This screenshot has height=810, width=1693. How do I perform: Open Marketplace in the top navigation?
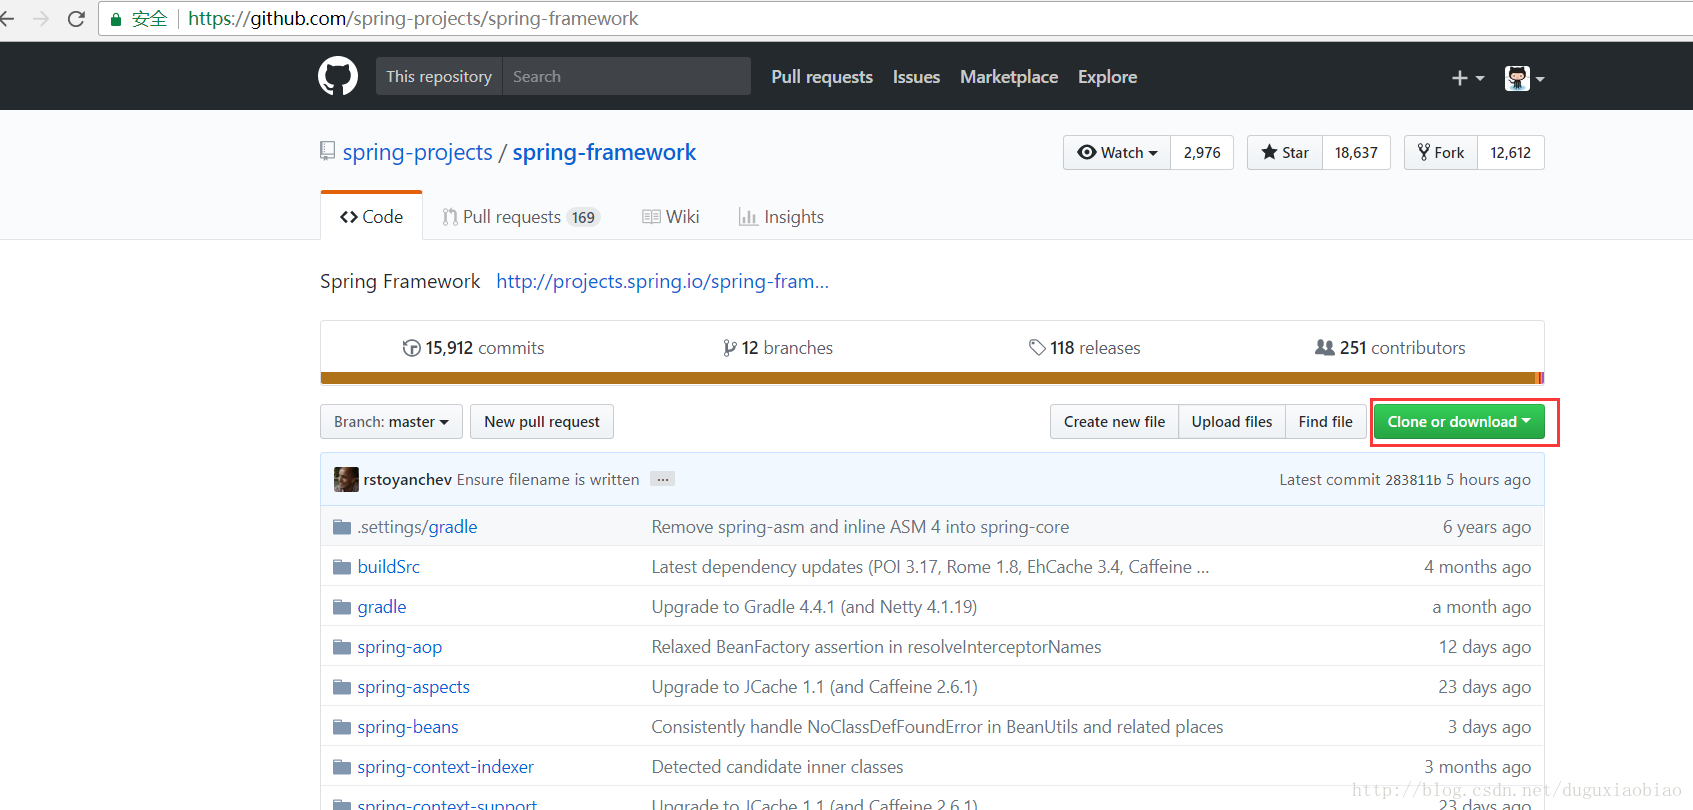pos(1009,77)
